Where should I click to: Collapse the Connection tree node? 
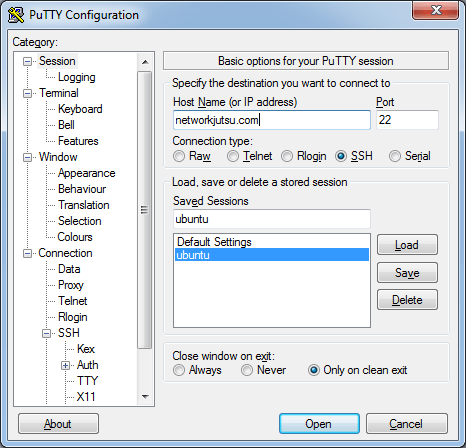[27, 254]
